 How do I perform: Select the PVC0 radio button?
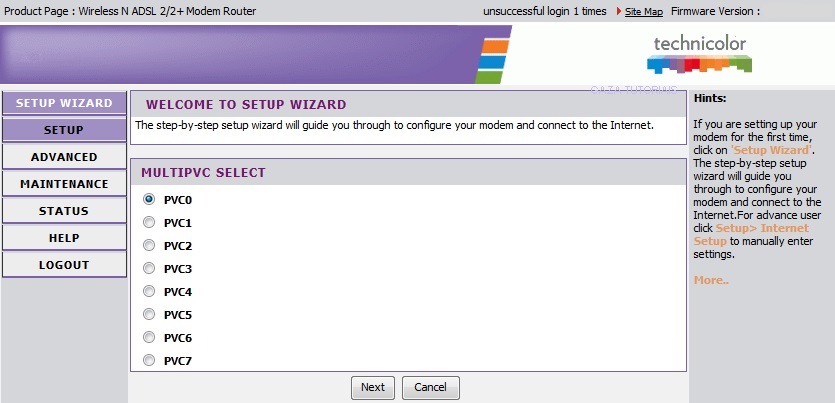point(149,200)
